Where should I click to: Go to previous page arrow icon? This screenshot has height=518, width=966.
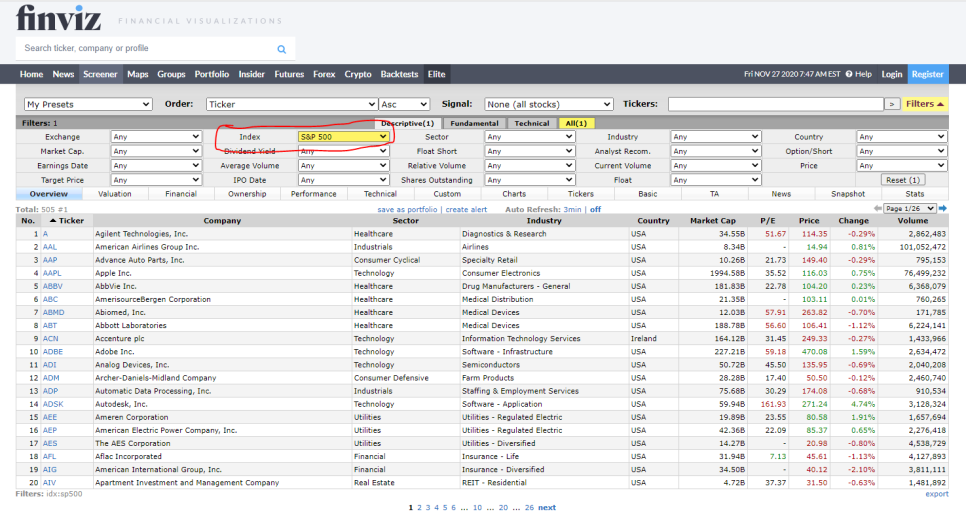(x=878, y=208)
